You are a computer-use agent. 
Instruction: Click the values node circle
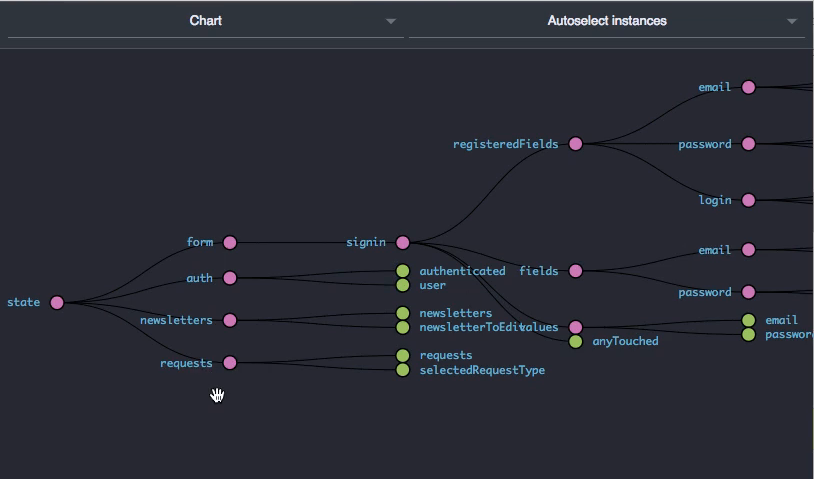point(575,327)
